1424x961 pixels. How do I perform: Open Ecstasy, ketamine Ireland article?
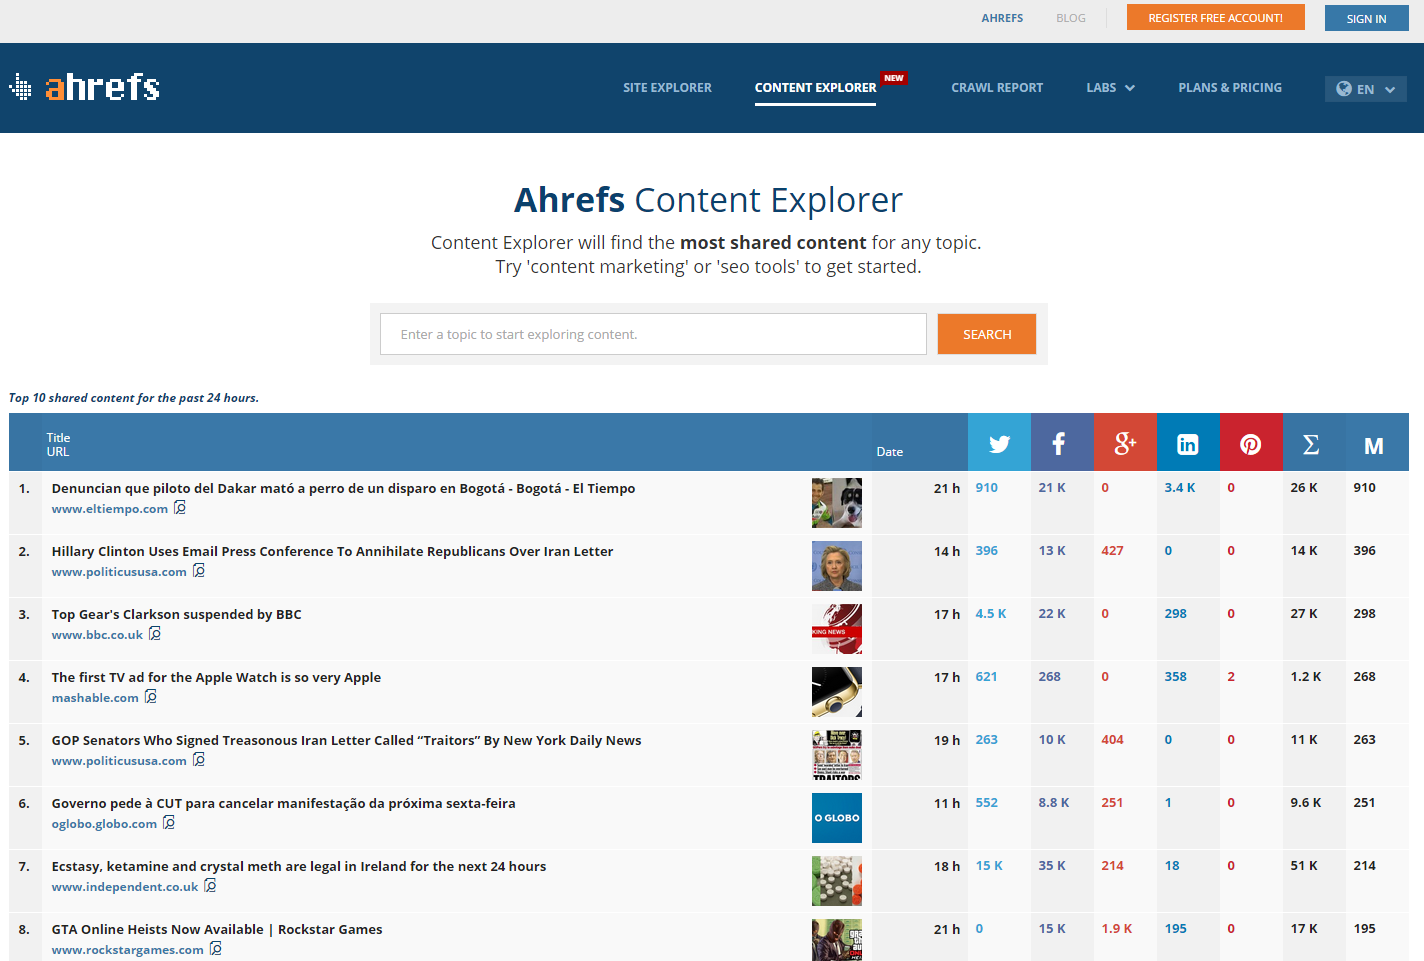point(299,866)
